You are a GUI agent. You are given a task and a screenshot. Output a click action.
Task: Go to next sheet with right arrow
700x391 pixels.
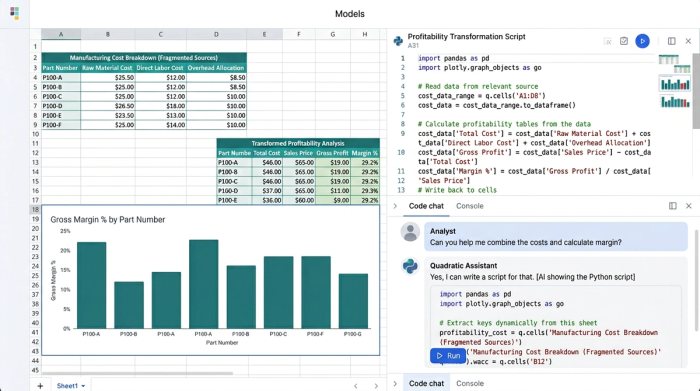click(x=376, y=386)
